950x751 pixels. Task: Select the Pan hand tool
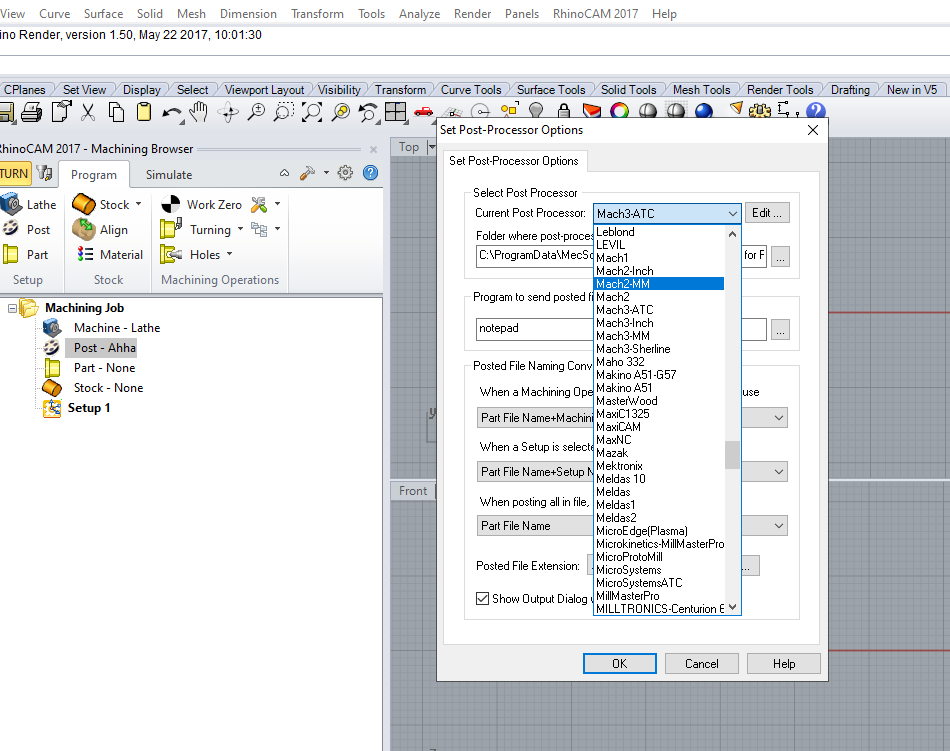(199, 112)
